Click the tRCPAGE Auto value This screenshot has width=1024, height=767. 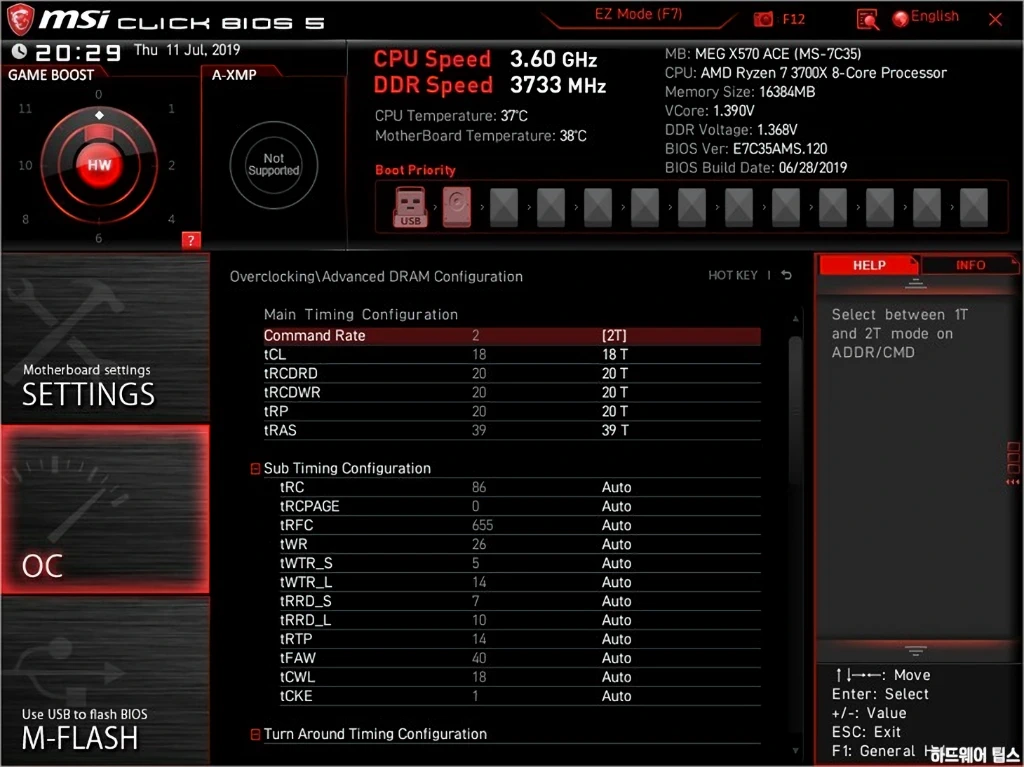coord(616,506)
